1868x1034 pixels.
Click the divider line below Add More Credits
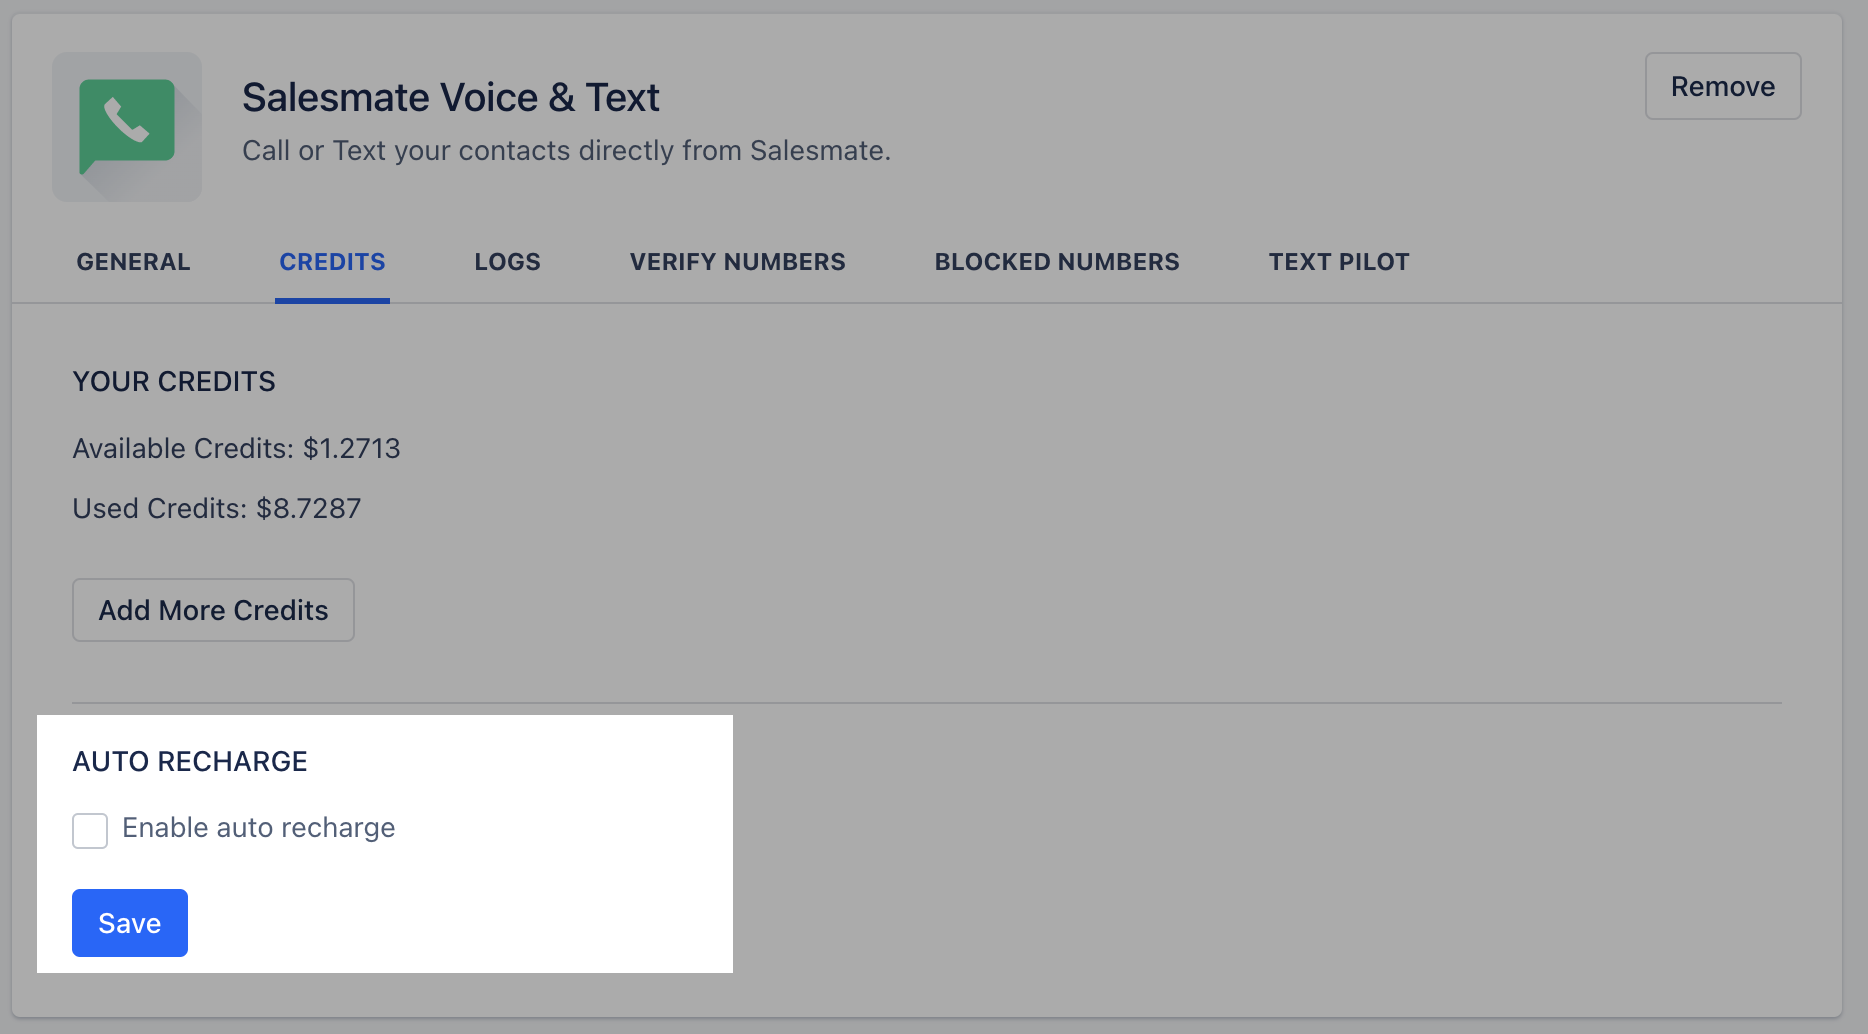coord(927,703)
